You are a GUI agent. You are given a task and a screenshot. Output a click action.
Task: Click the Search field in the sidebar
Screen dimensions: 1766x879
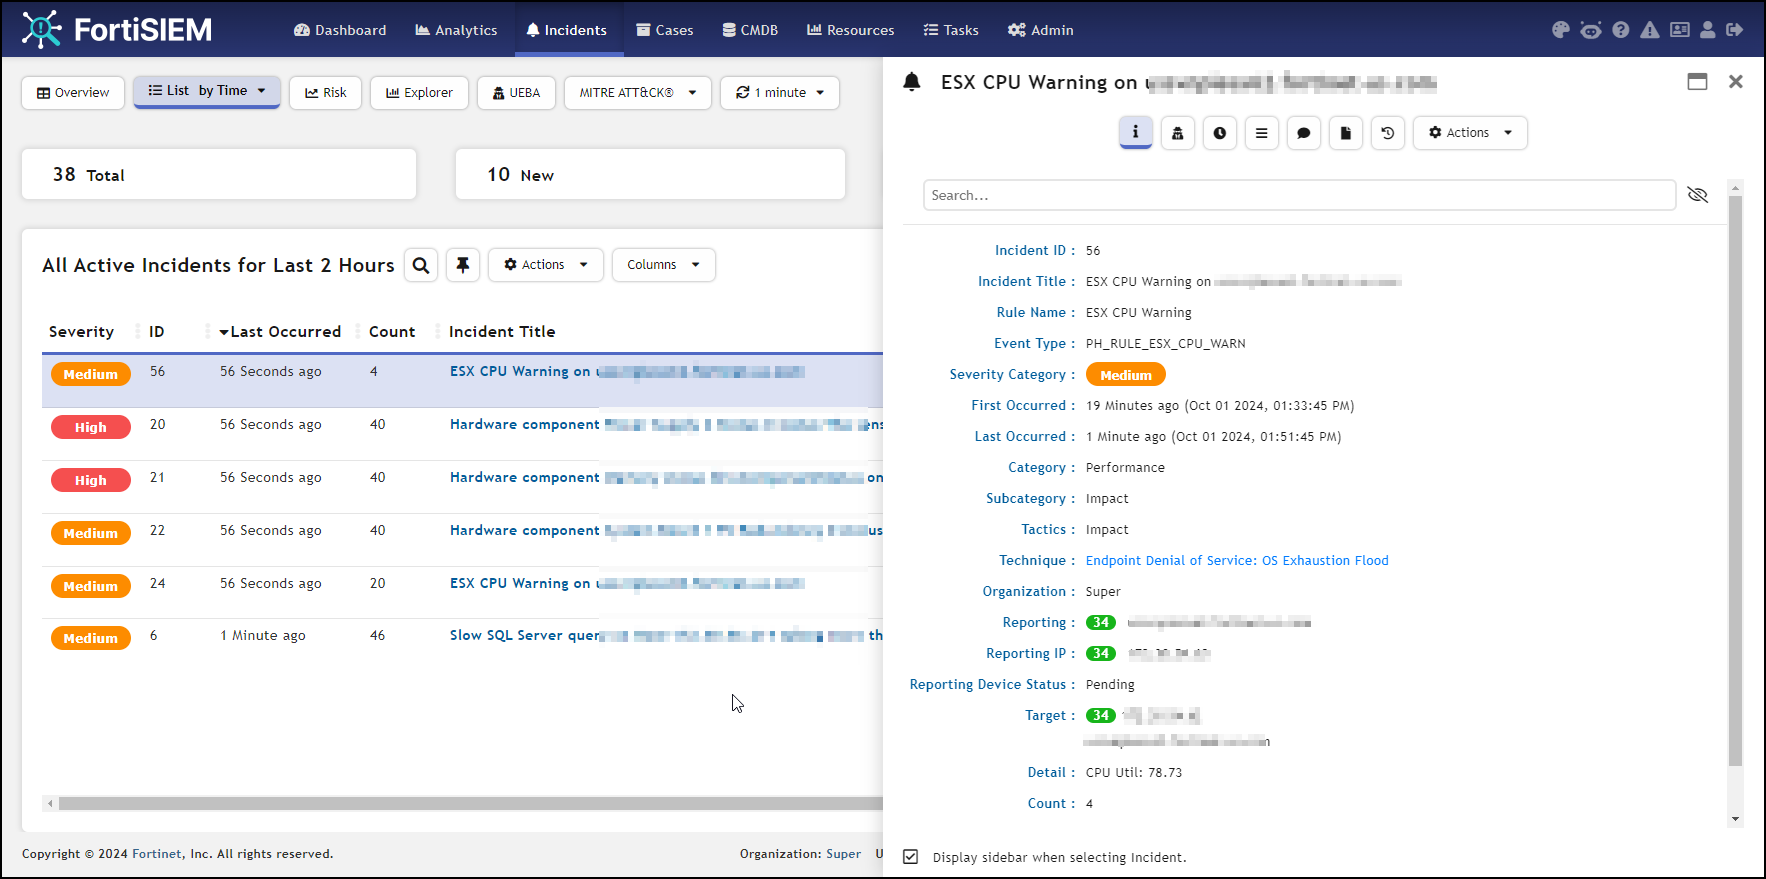tap(1299, 195)
